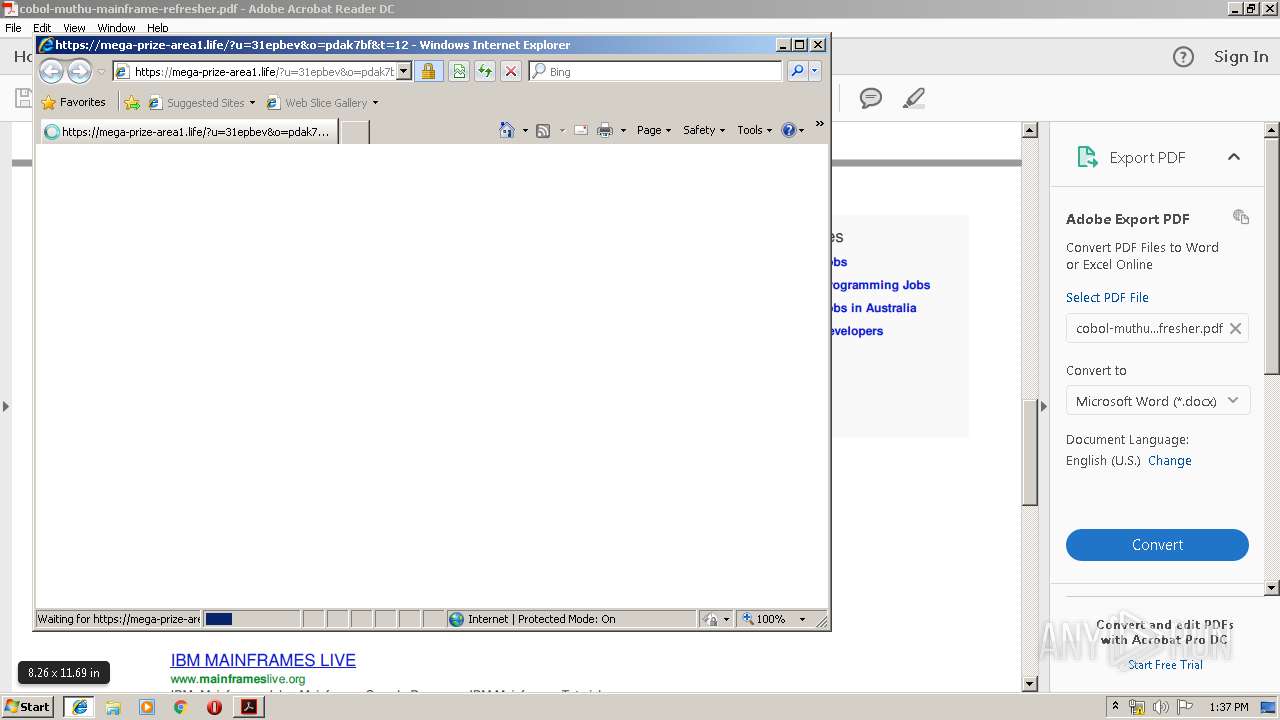Expand the command bar overflow chevron
1280x720 pixels.
pos(820,124)
